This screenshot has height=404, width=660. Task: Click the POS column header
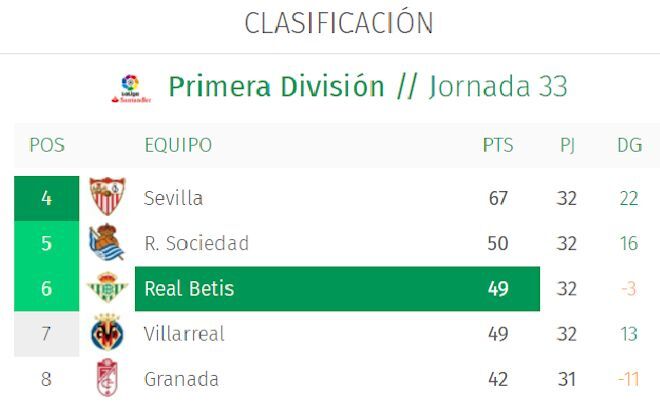pyautogui.click(x=47, y=145)
